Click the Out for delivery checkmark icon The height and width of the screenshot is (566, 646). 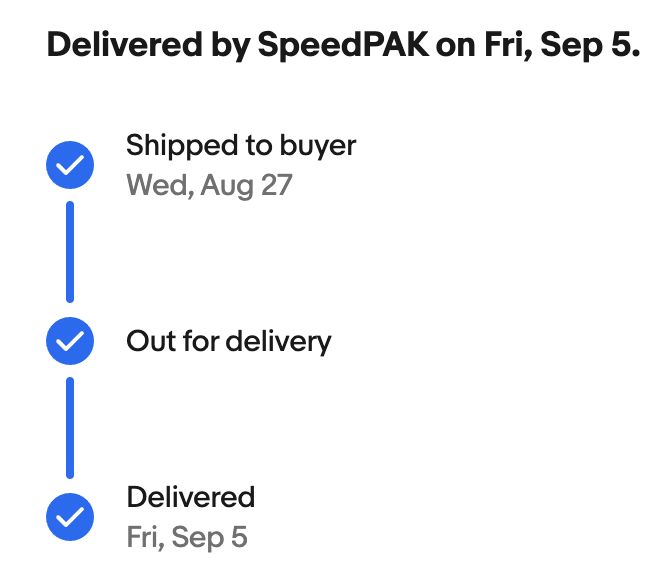70,342
